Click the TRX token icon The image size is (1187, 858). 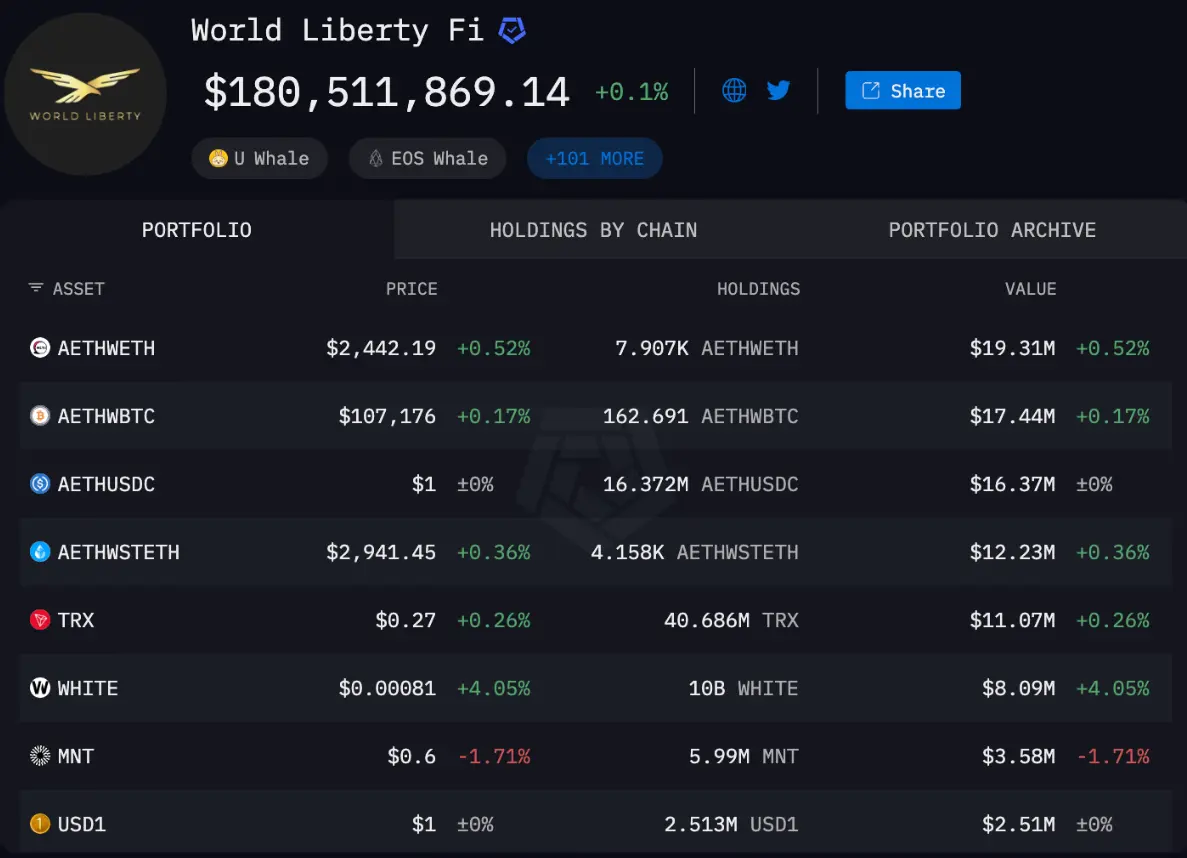40,620
